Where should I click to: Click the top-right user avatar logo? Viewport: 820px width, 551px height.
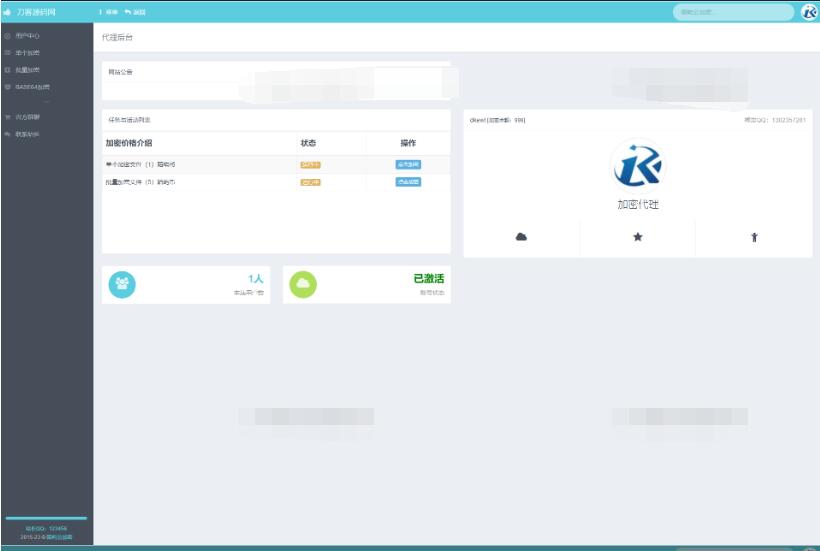(809, 12)
